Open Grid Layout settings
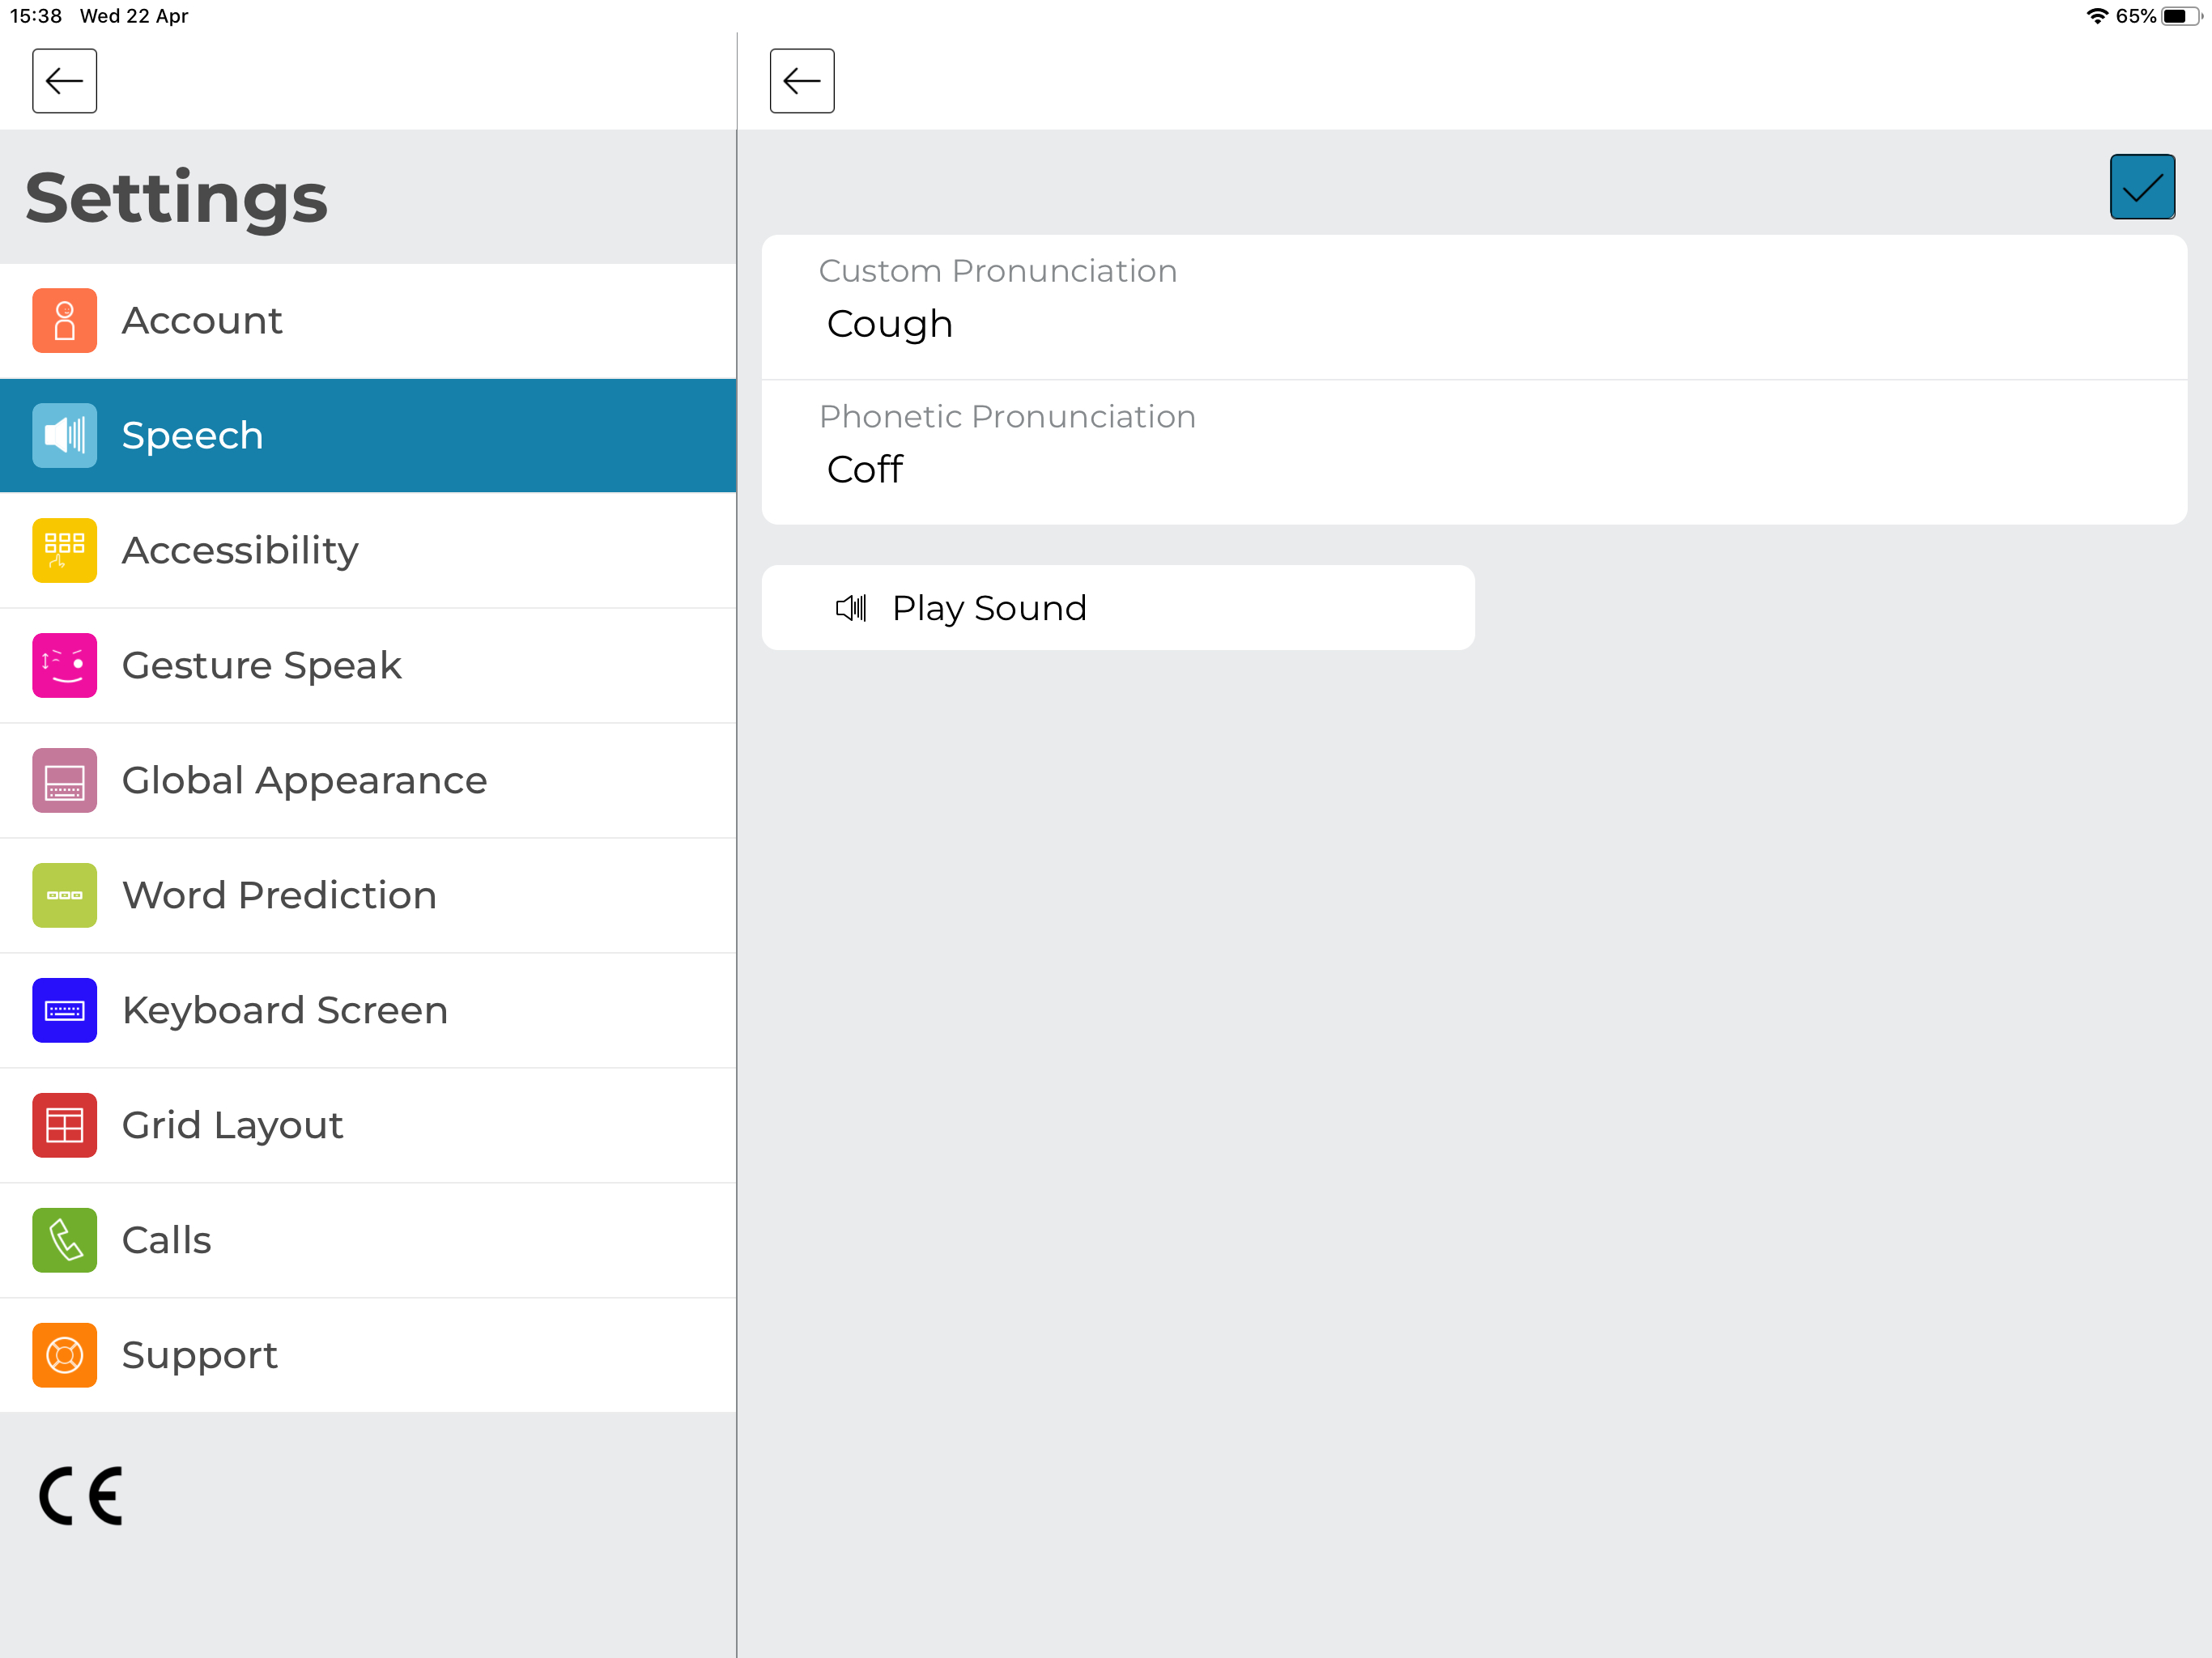 click(x=368, y=1126)
